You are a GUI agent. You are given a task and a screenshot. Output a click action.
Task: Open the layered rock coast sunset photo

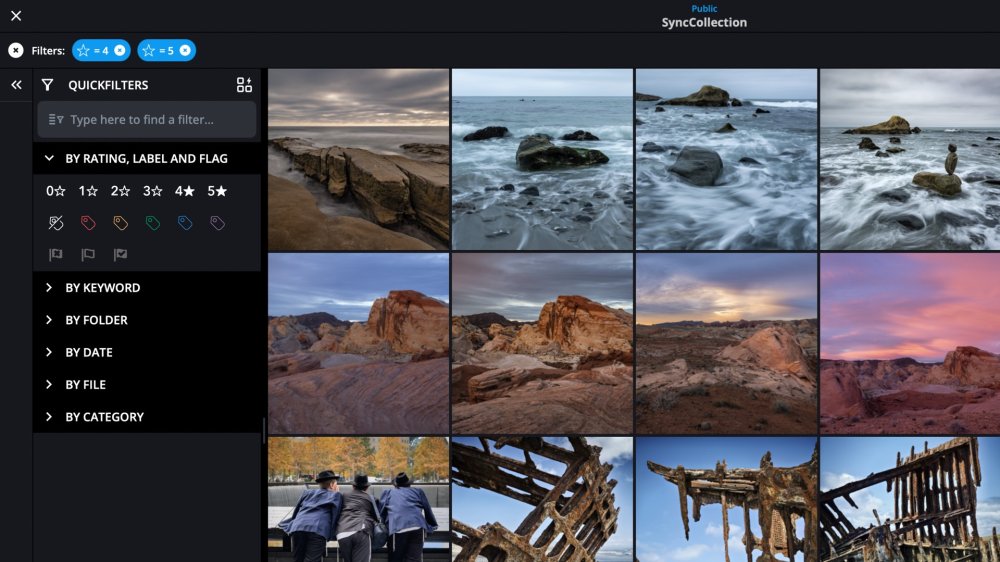pyautogui.click(x=358, y=159)
